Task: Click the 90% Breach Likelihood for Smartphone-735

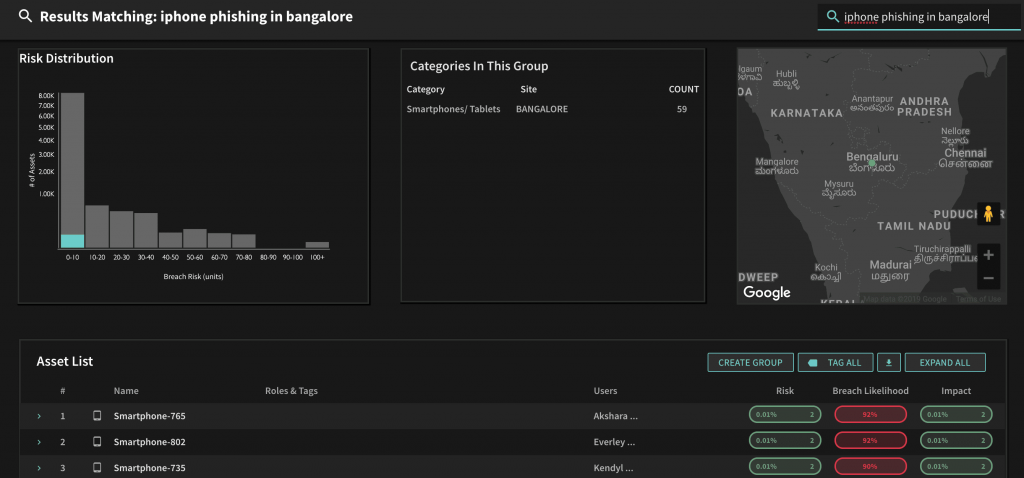Action: pos(871,467)
